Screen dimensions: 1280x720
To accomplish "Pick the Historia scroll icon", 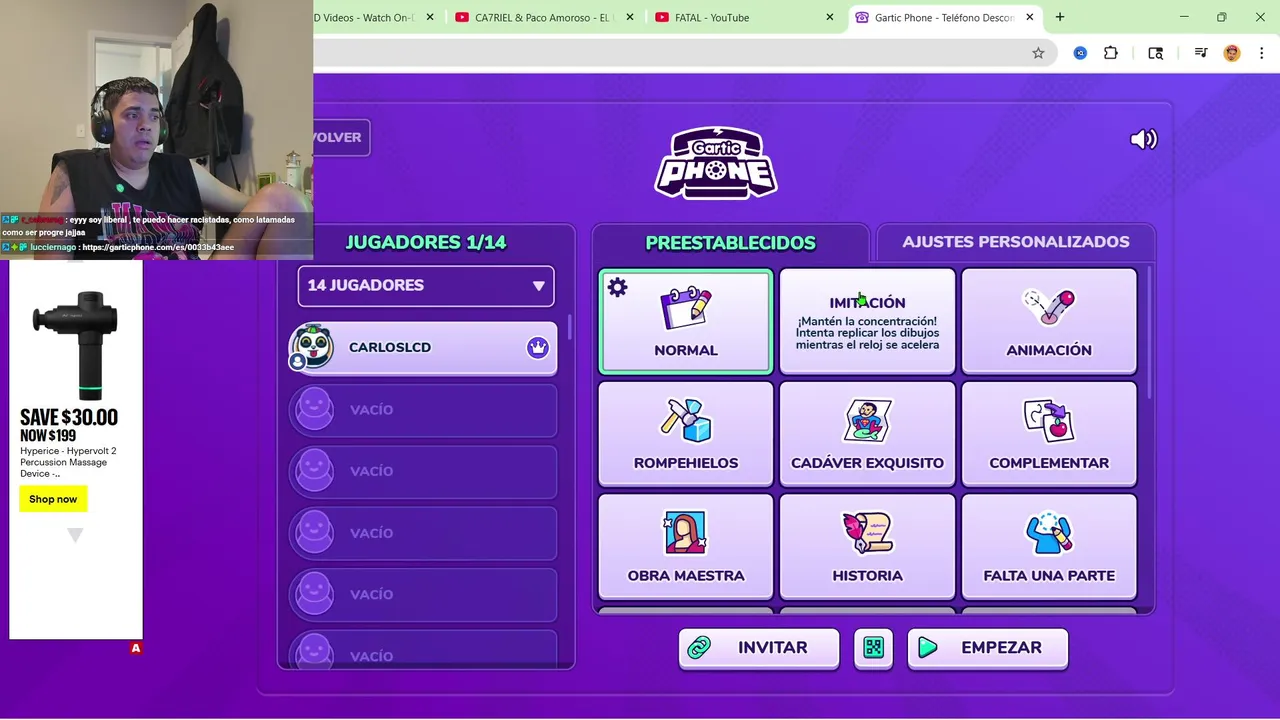I will pyautogui.click(x=867, y=533).
